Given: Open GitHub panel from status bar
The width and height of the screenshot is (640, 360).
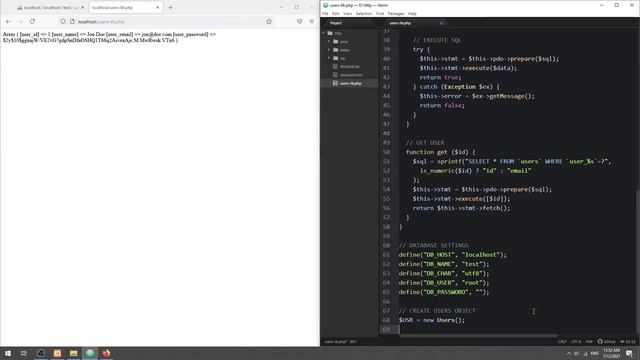Looking at the screenshot, I should pyautogui.click(x=607, y=342).
